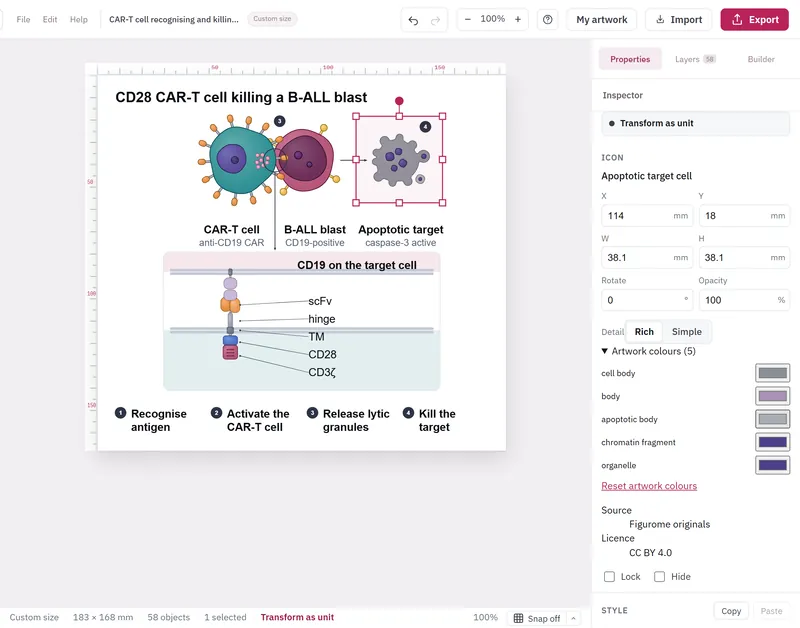Open the Help menu
This screenshot has width=800, height=628.
79,19
